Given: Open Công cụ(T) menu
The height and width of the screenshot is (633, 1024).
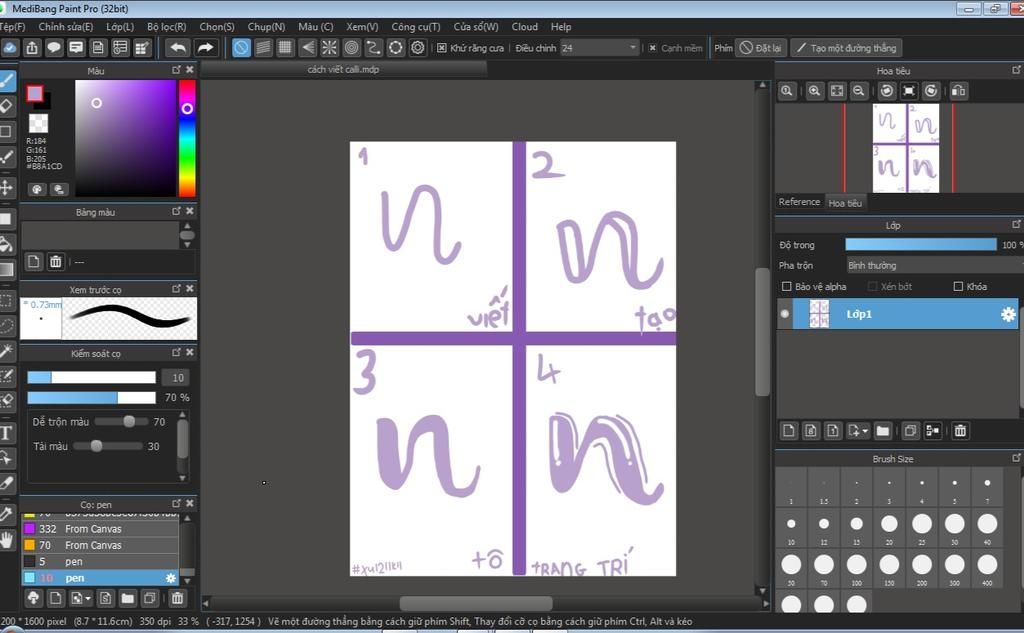Looking at the screenshot, I should (x=416, y=27).
